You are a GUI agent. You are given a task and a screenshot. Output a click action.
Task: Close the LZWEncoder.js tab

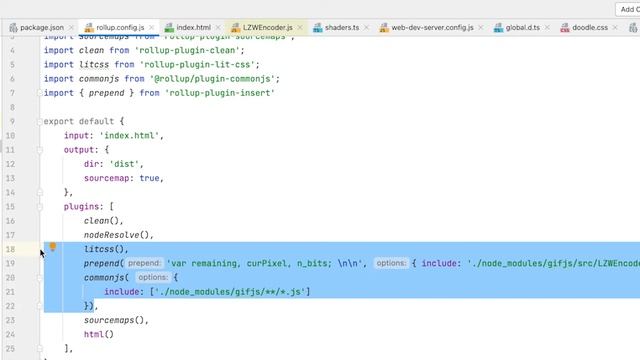[300, 27]
